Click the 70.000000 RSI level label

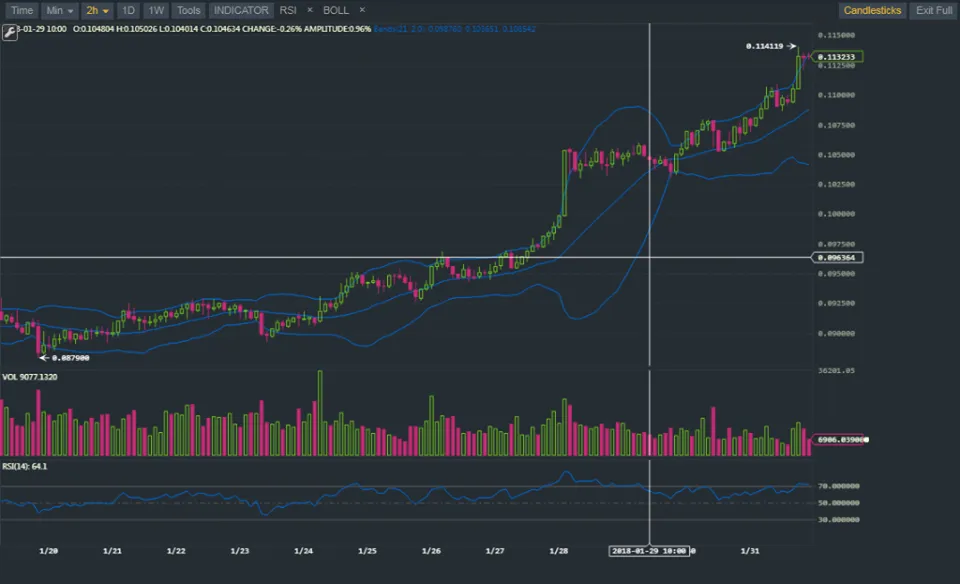839,486
